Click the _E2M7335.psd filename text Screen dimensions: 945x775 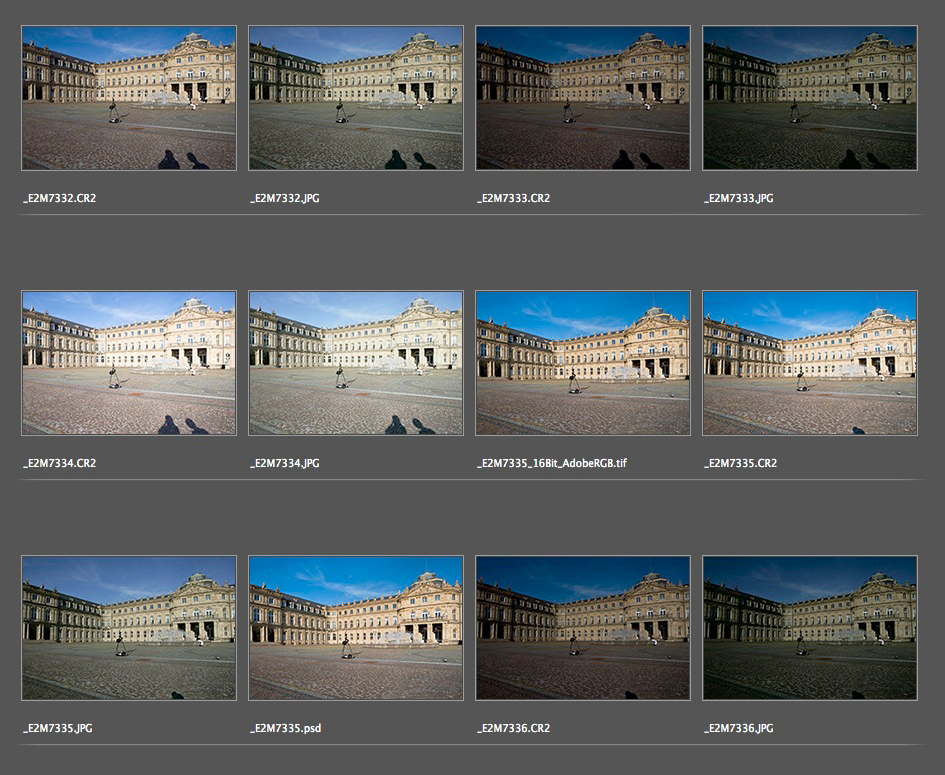[x=285, y=728]
